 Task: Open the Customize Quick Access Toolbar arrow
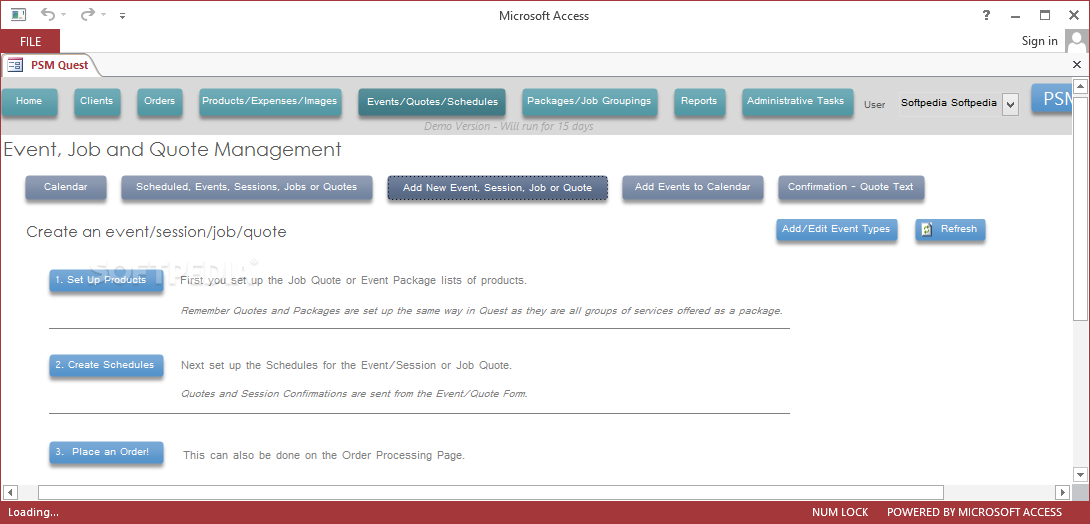(122, 15)
